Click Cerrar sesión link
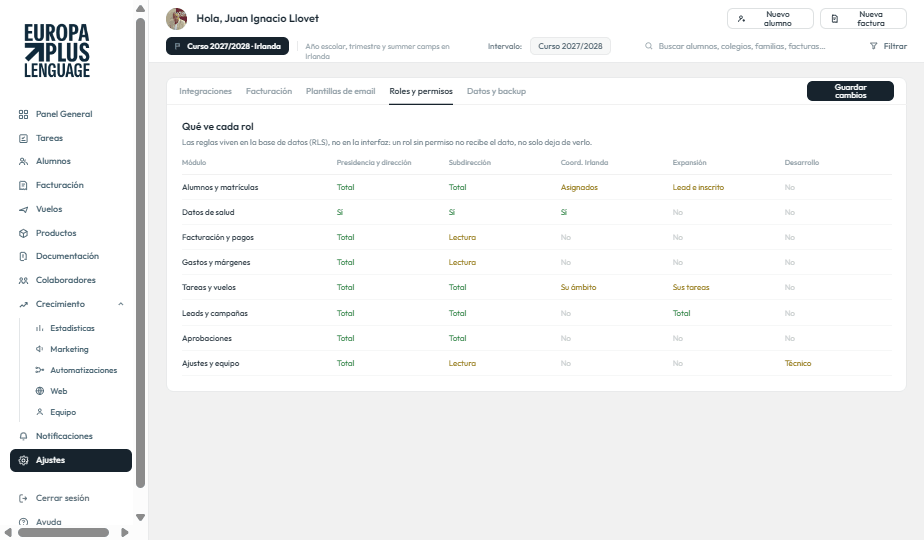Viewport: 924px width, 540px height. [54, 498]
